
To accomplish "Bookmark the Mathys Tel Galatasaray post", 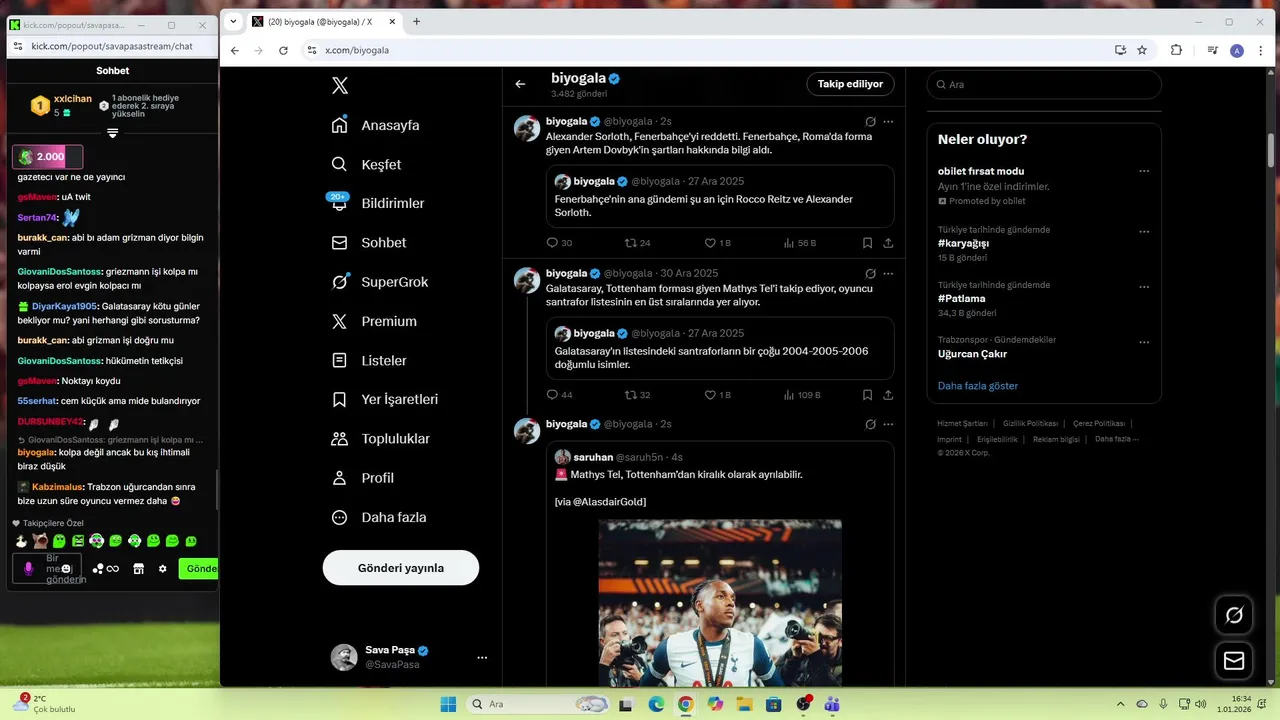I will tap(867, 395).
